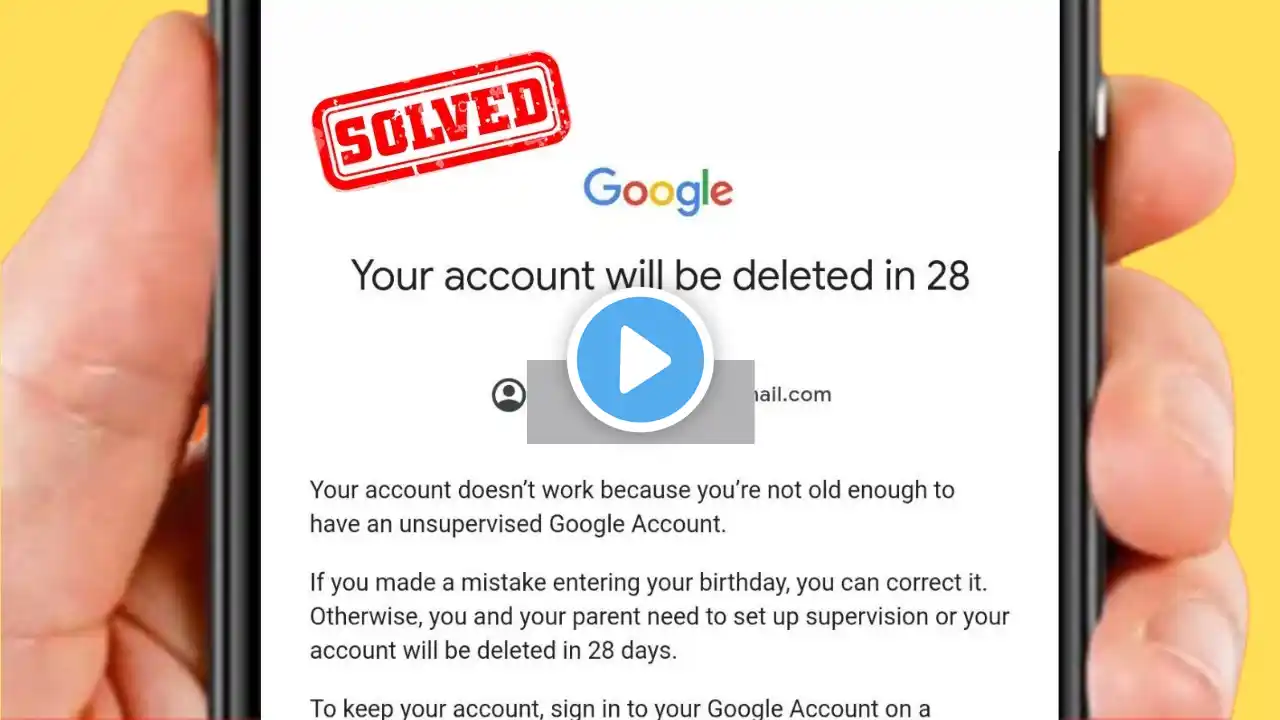This screenshot has height=720, width=1280.
Task: Select the account avatar icon beside the email
Action: point(509,395)
